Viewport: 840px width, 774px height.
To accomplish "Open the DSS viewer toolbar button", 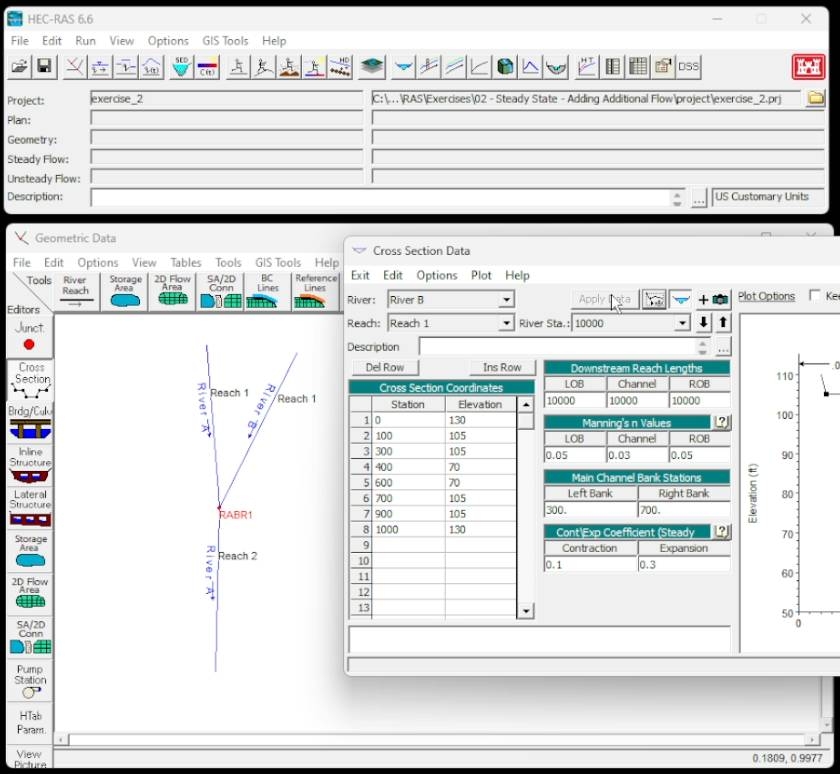I will tap(688, 67).
